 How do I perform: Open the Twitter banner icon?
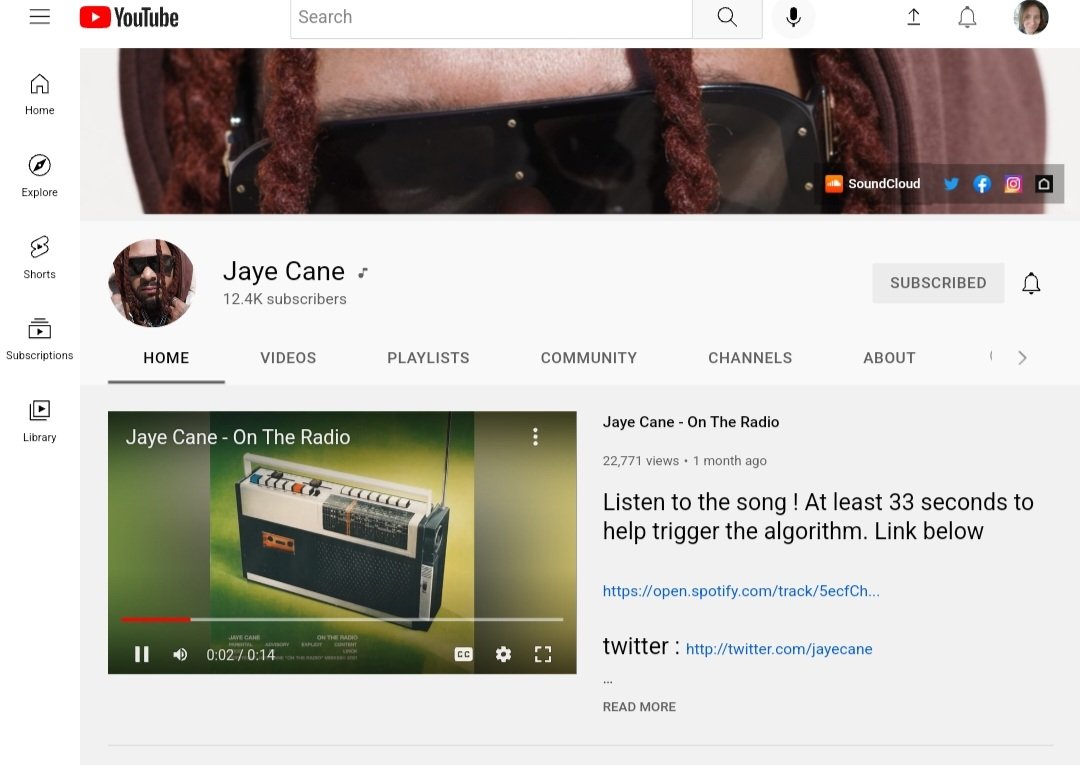[951, 184]
